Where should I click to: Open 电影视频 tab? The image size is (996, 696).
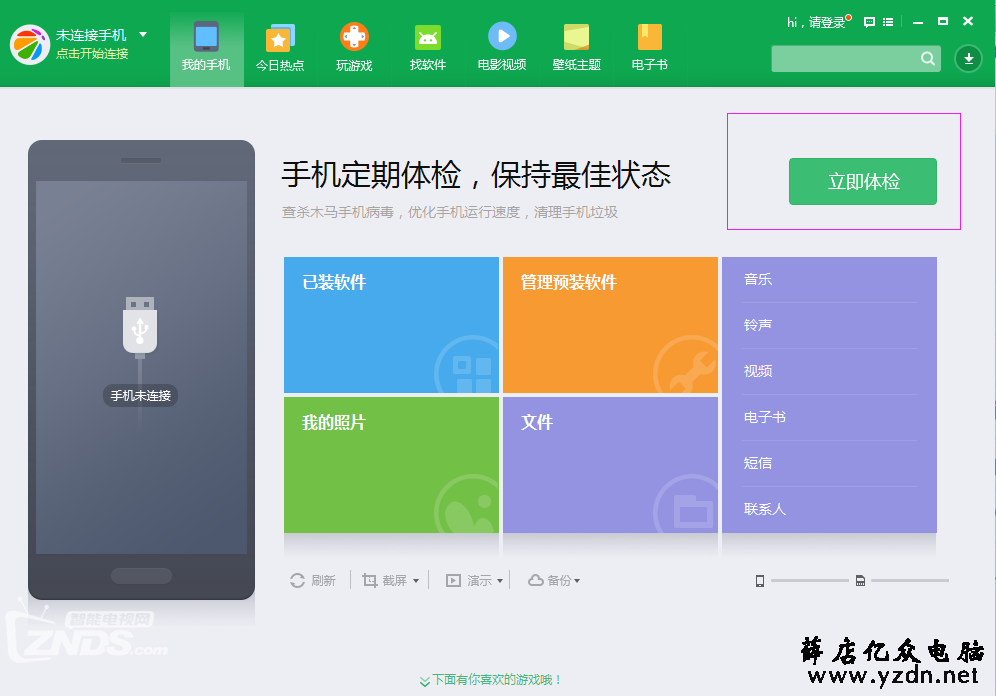pos(502,48)
